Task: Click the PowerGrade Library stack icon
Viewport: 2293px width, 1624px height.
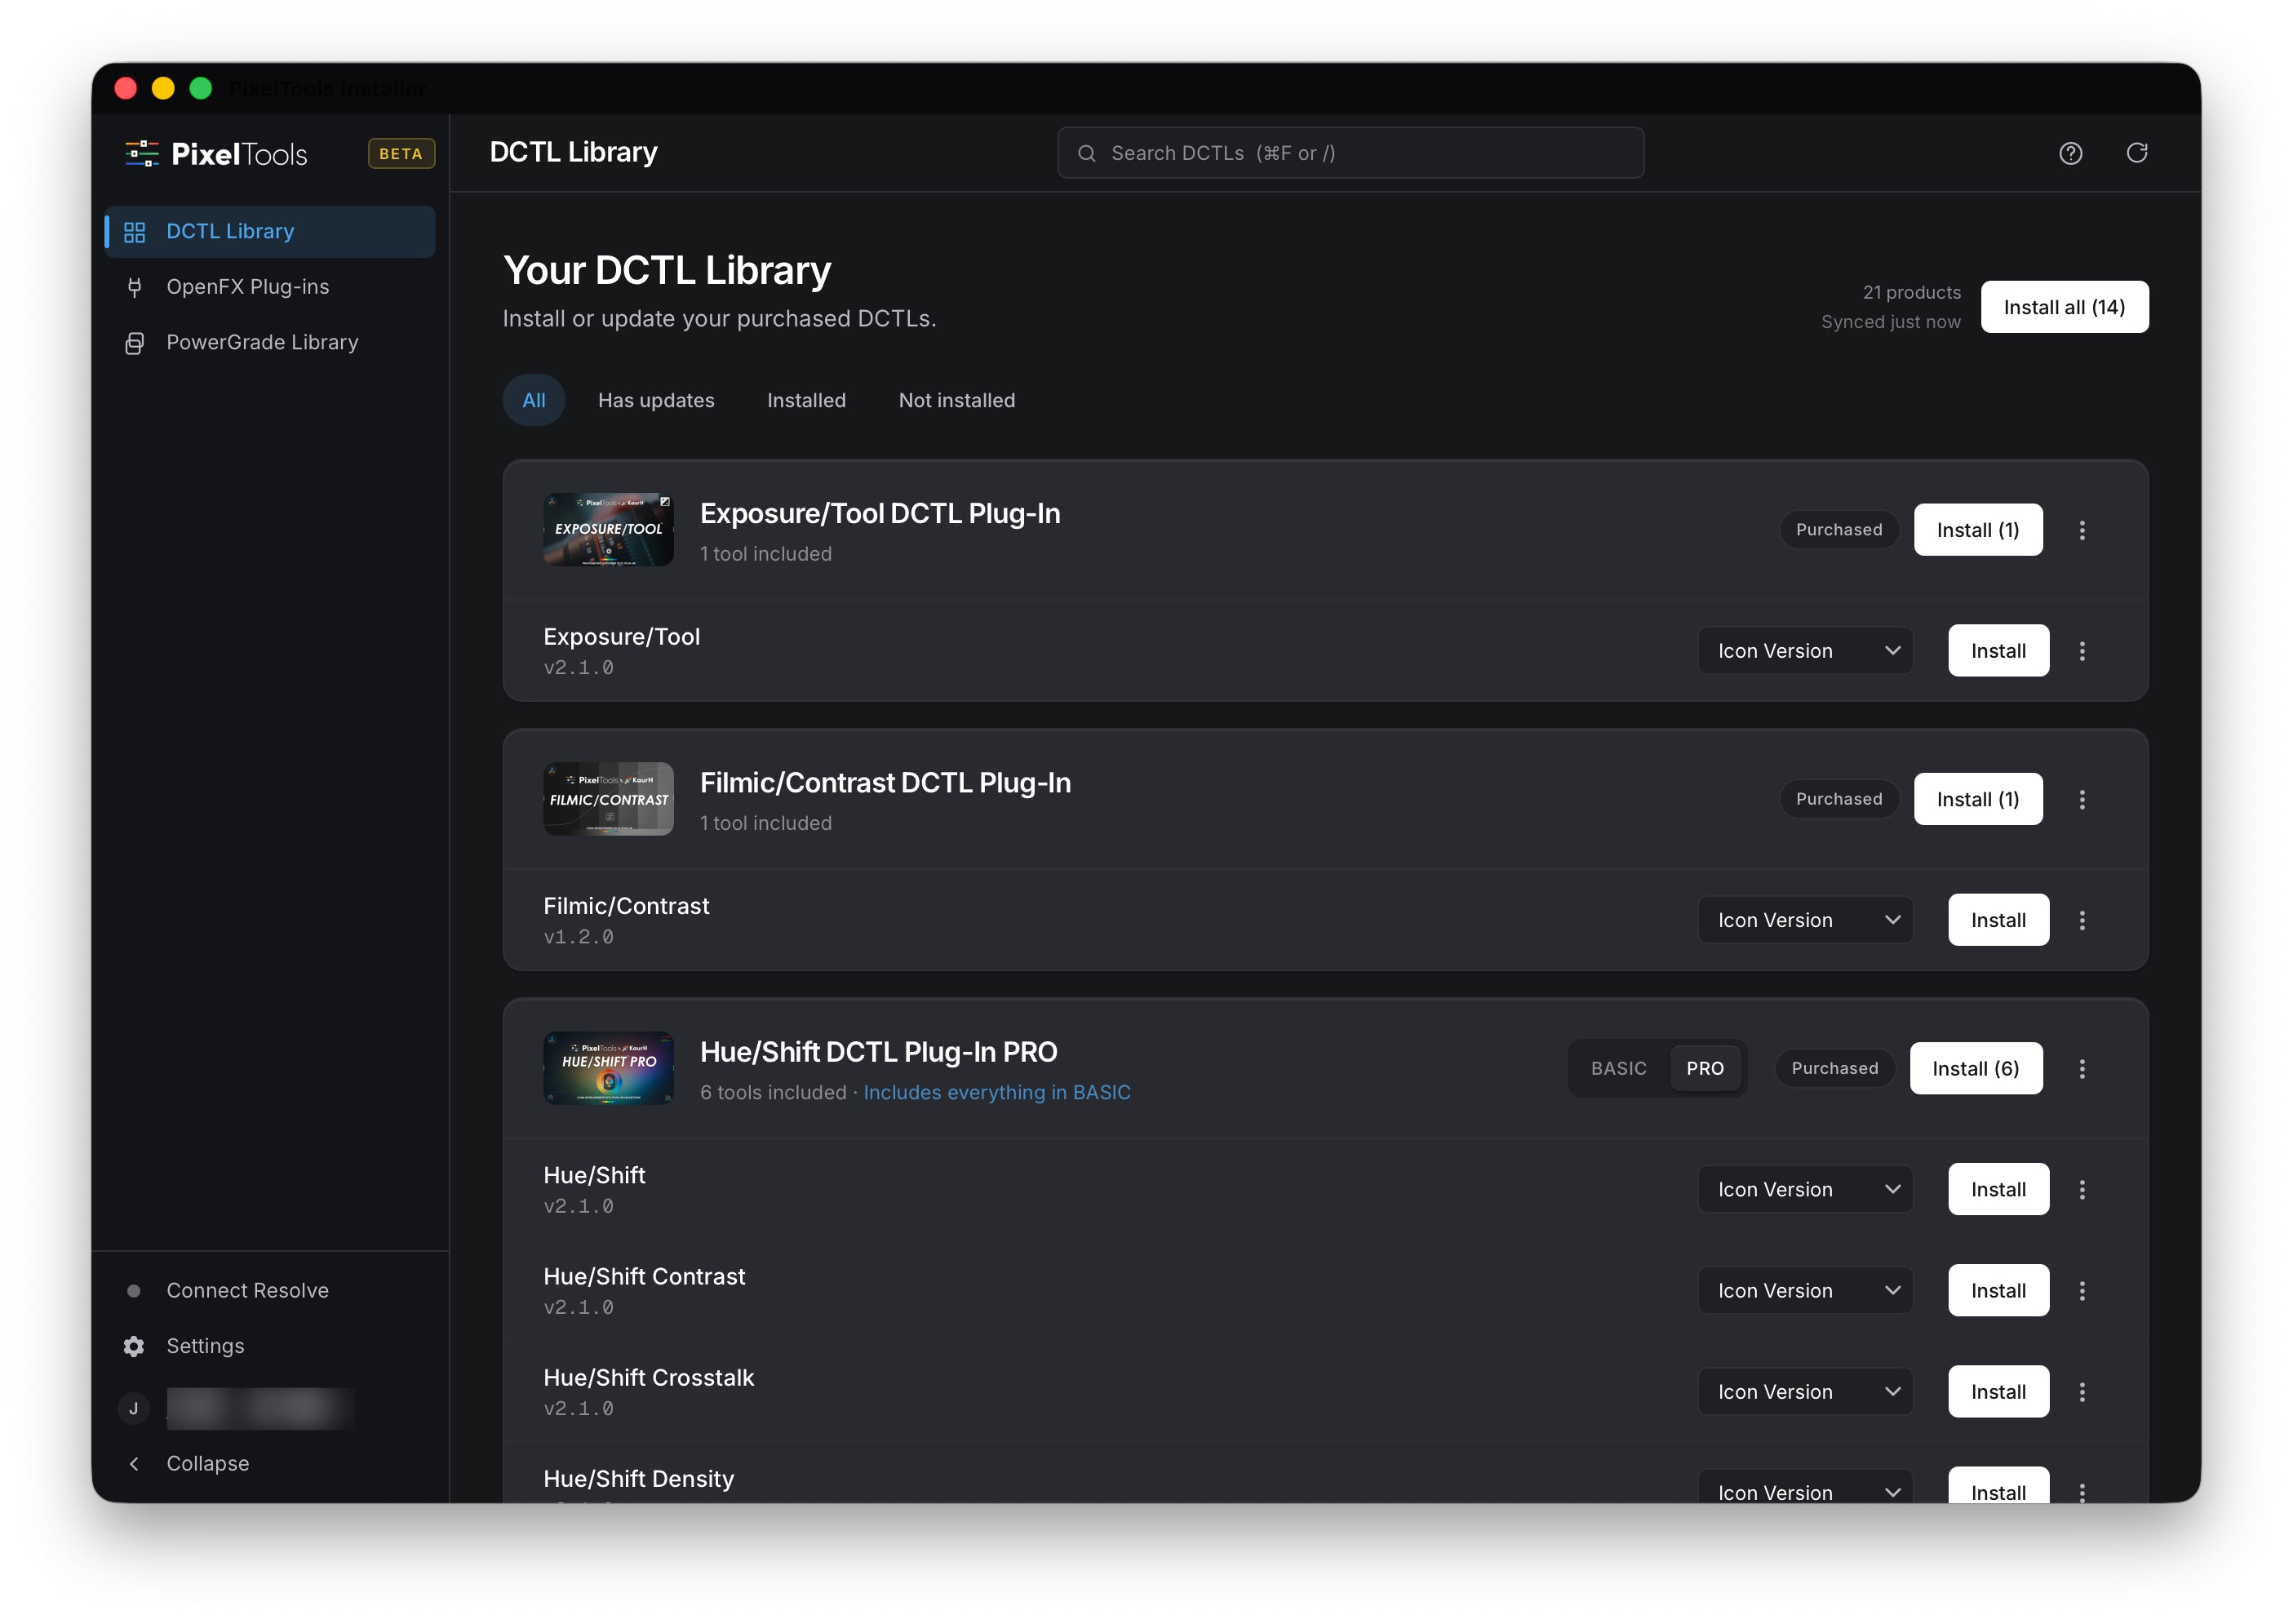Action: coord(134,343)
